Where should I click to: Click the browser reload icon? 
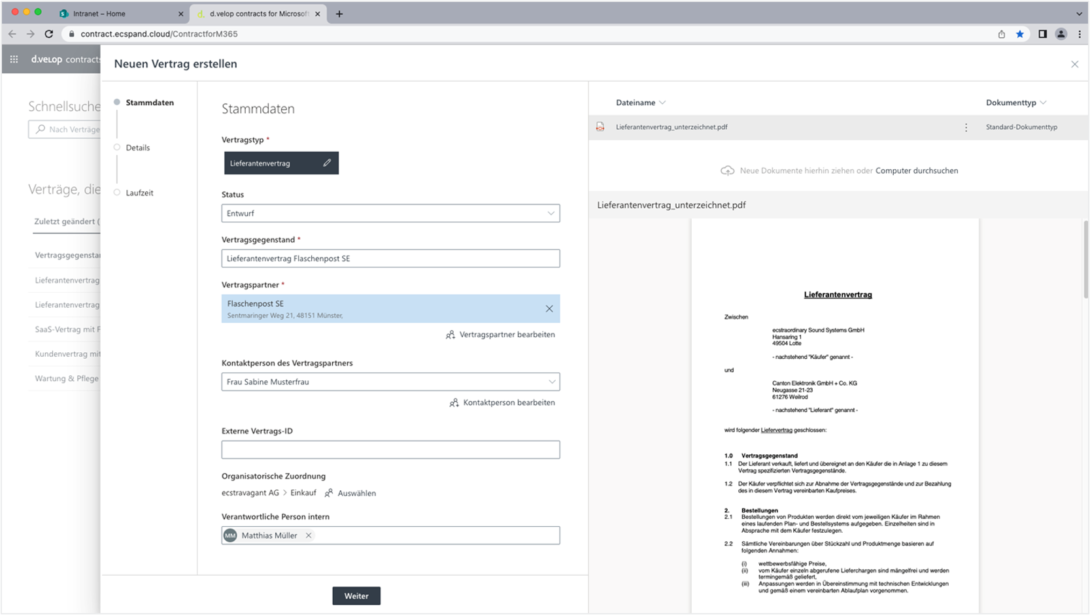[49, 33]
